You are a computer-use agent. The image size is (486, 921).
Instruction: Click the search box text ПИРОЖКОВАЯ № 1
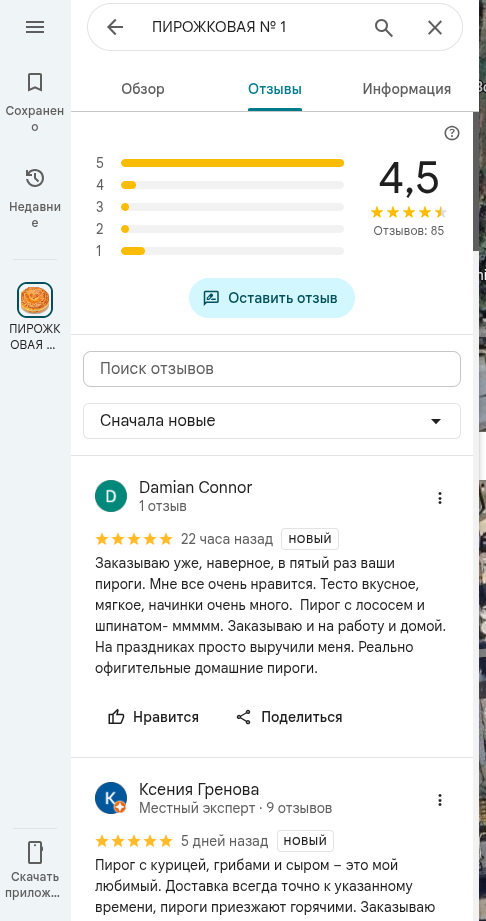click(219, 27)
